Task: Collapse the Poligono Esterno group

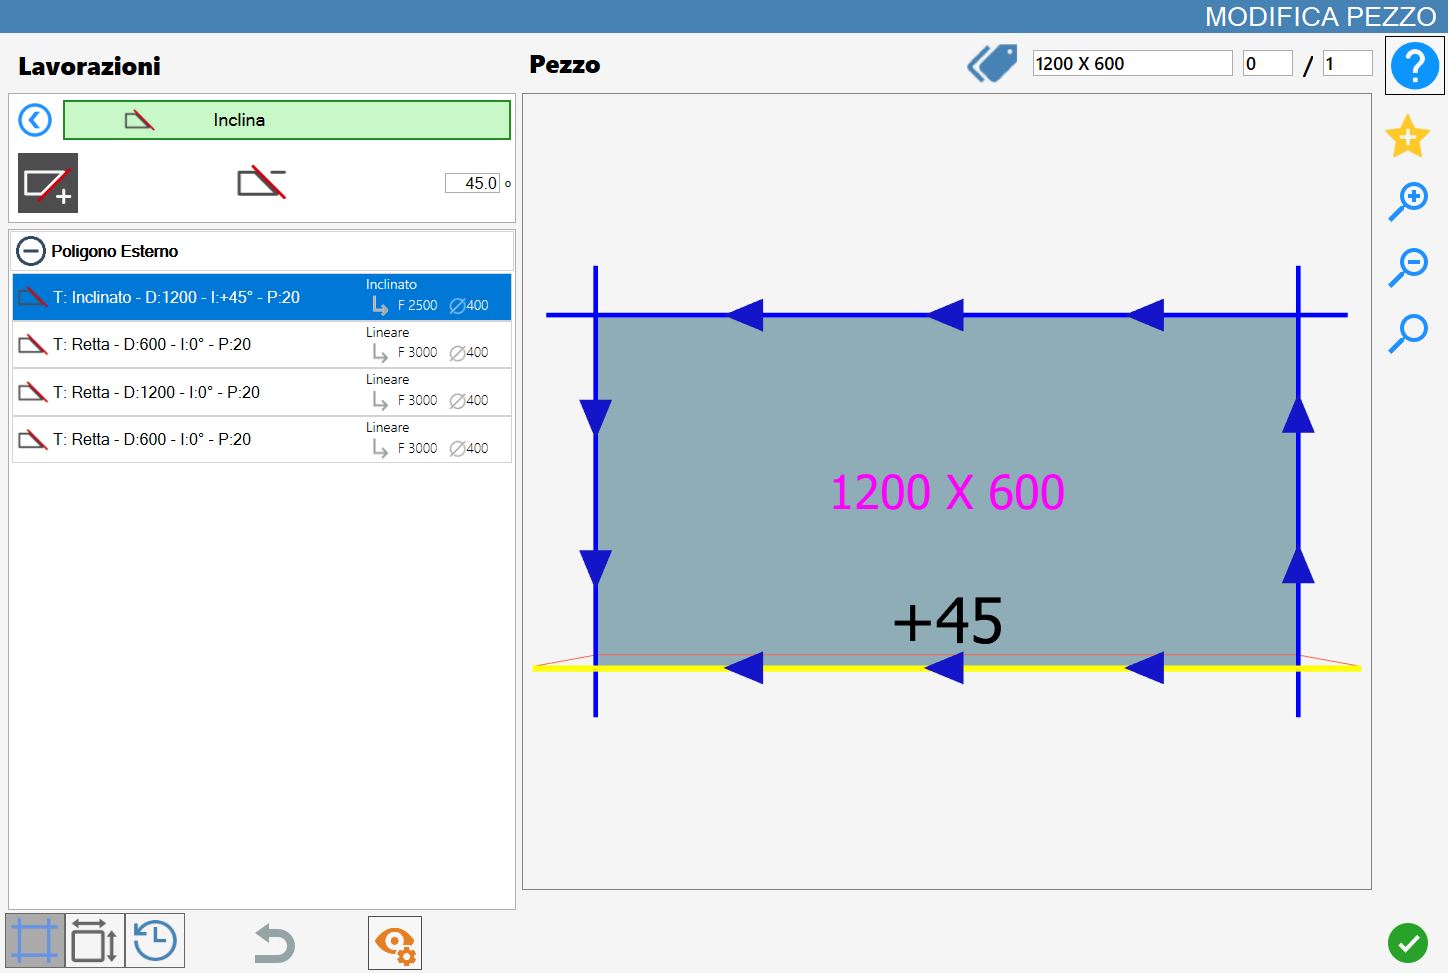Action: click(x=31, y=251)
